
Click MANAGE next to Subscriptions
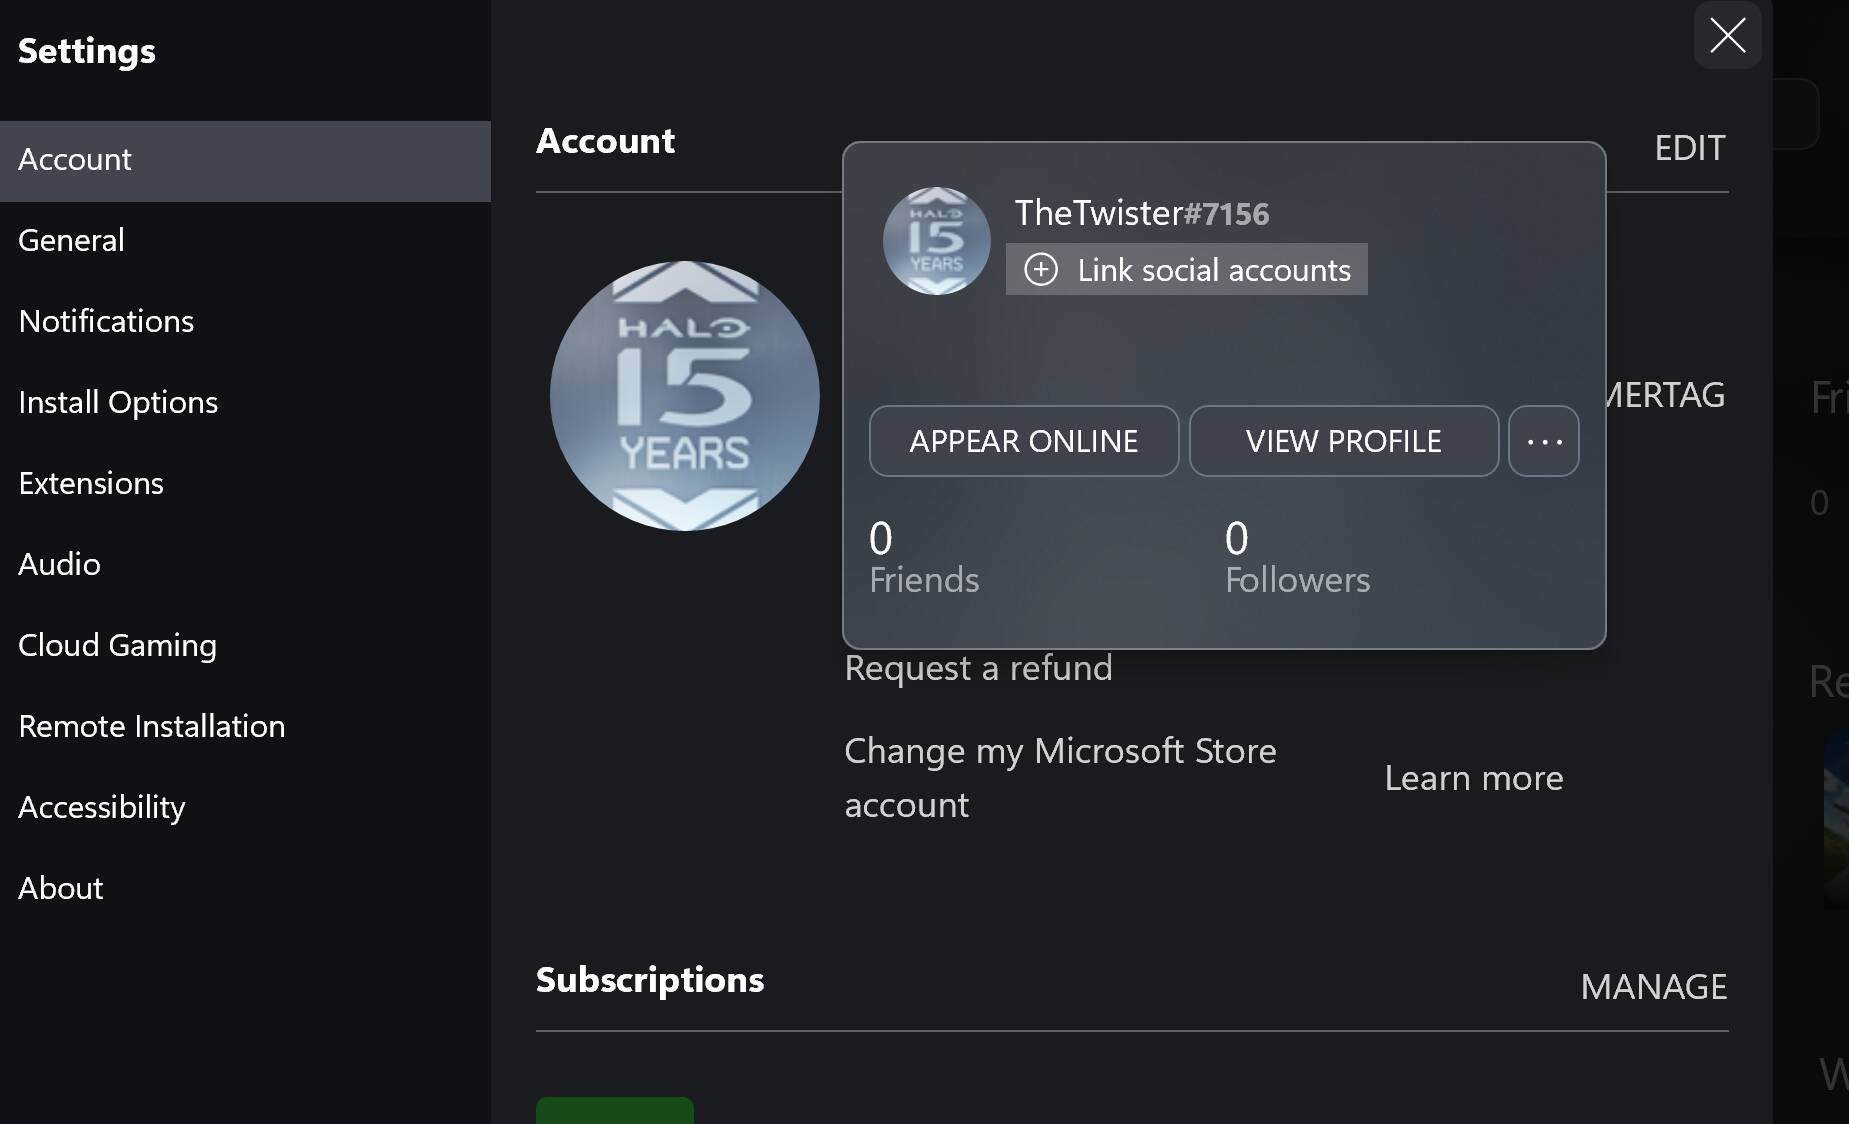1653,987
